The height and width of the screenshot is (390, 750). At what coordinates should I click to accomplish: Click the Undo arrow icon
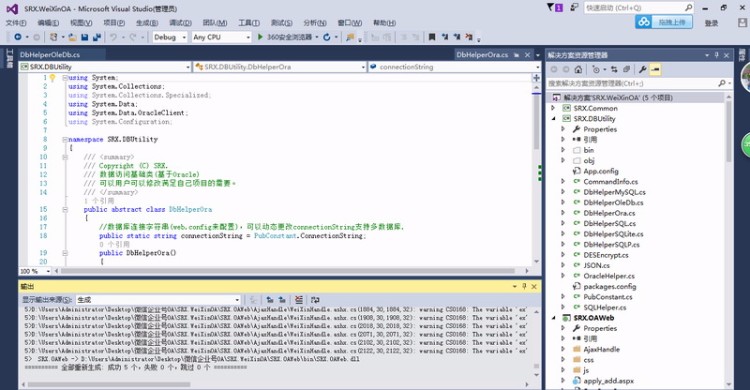click(113, 37)
